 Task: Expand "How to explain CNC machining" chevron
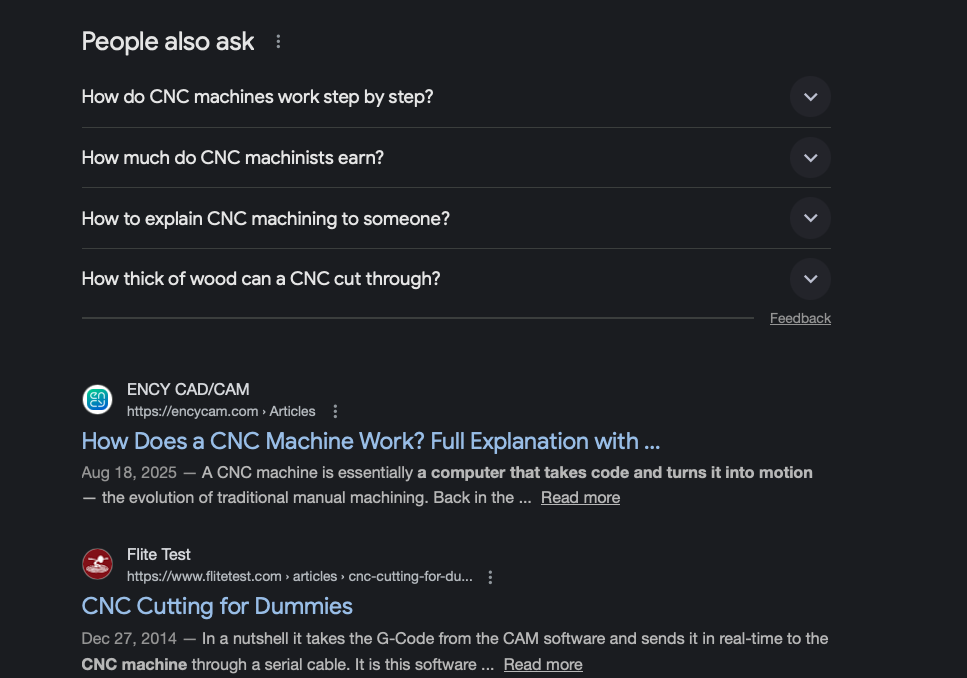pos(810,218)
